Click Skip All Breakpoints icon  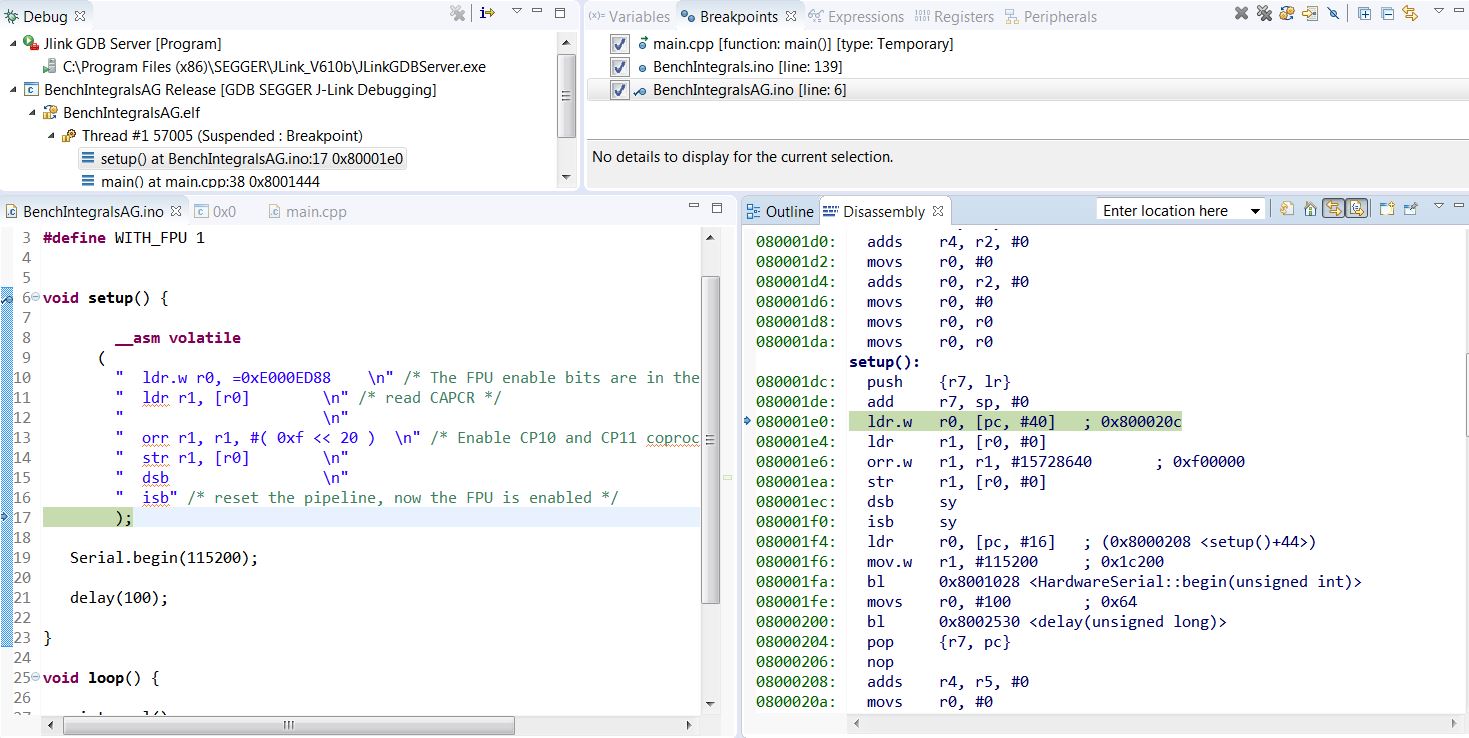coord(1334,14)
